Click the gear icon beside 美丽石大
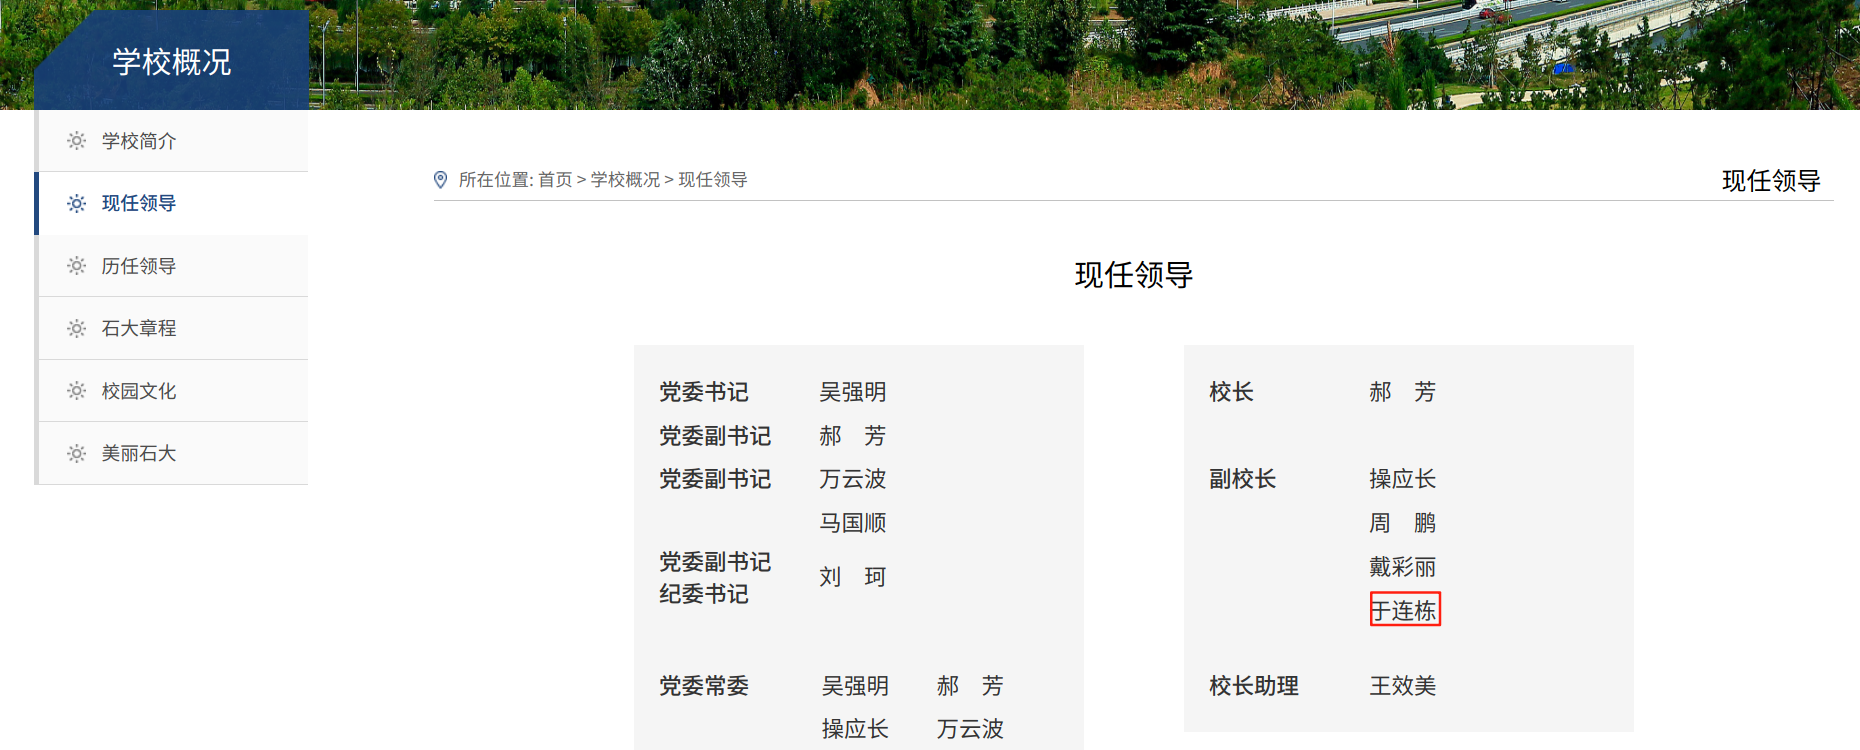The image size is (1860, 750). (x=76, y=453)
